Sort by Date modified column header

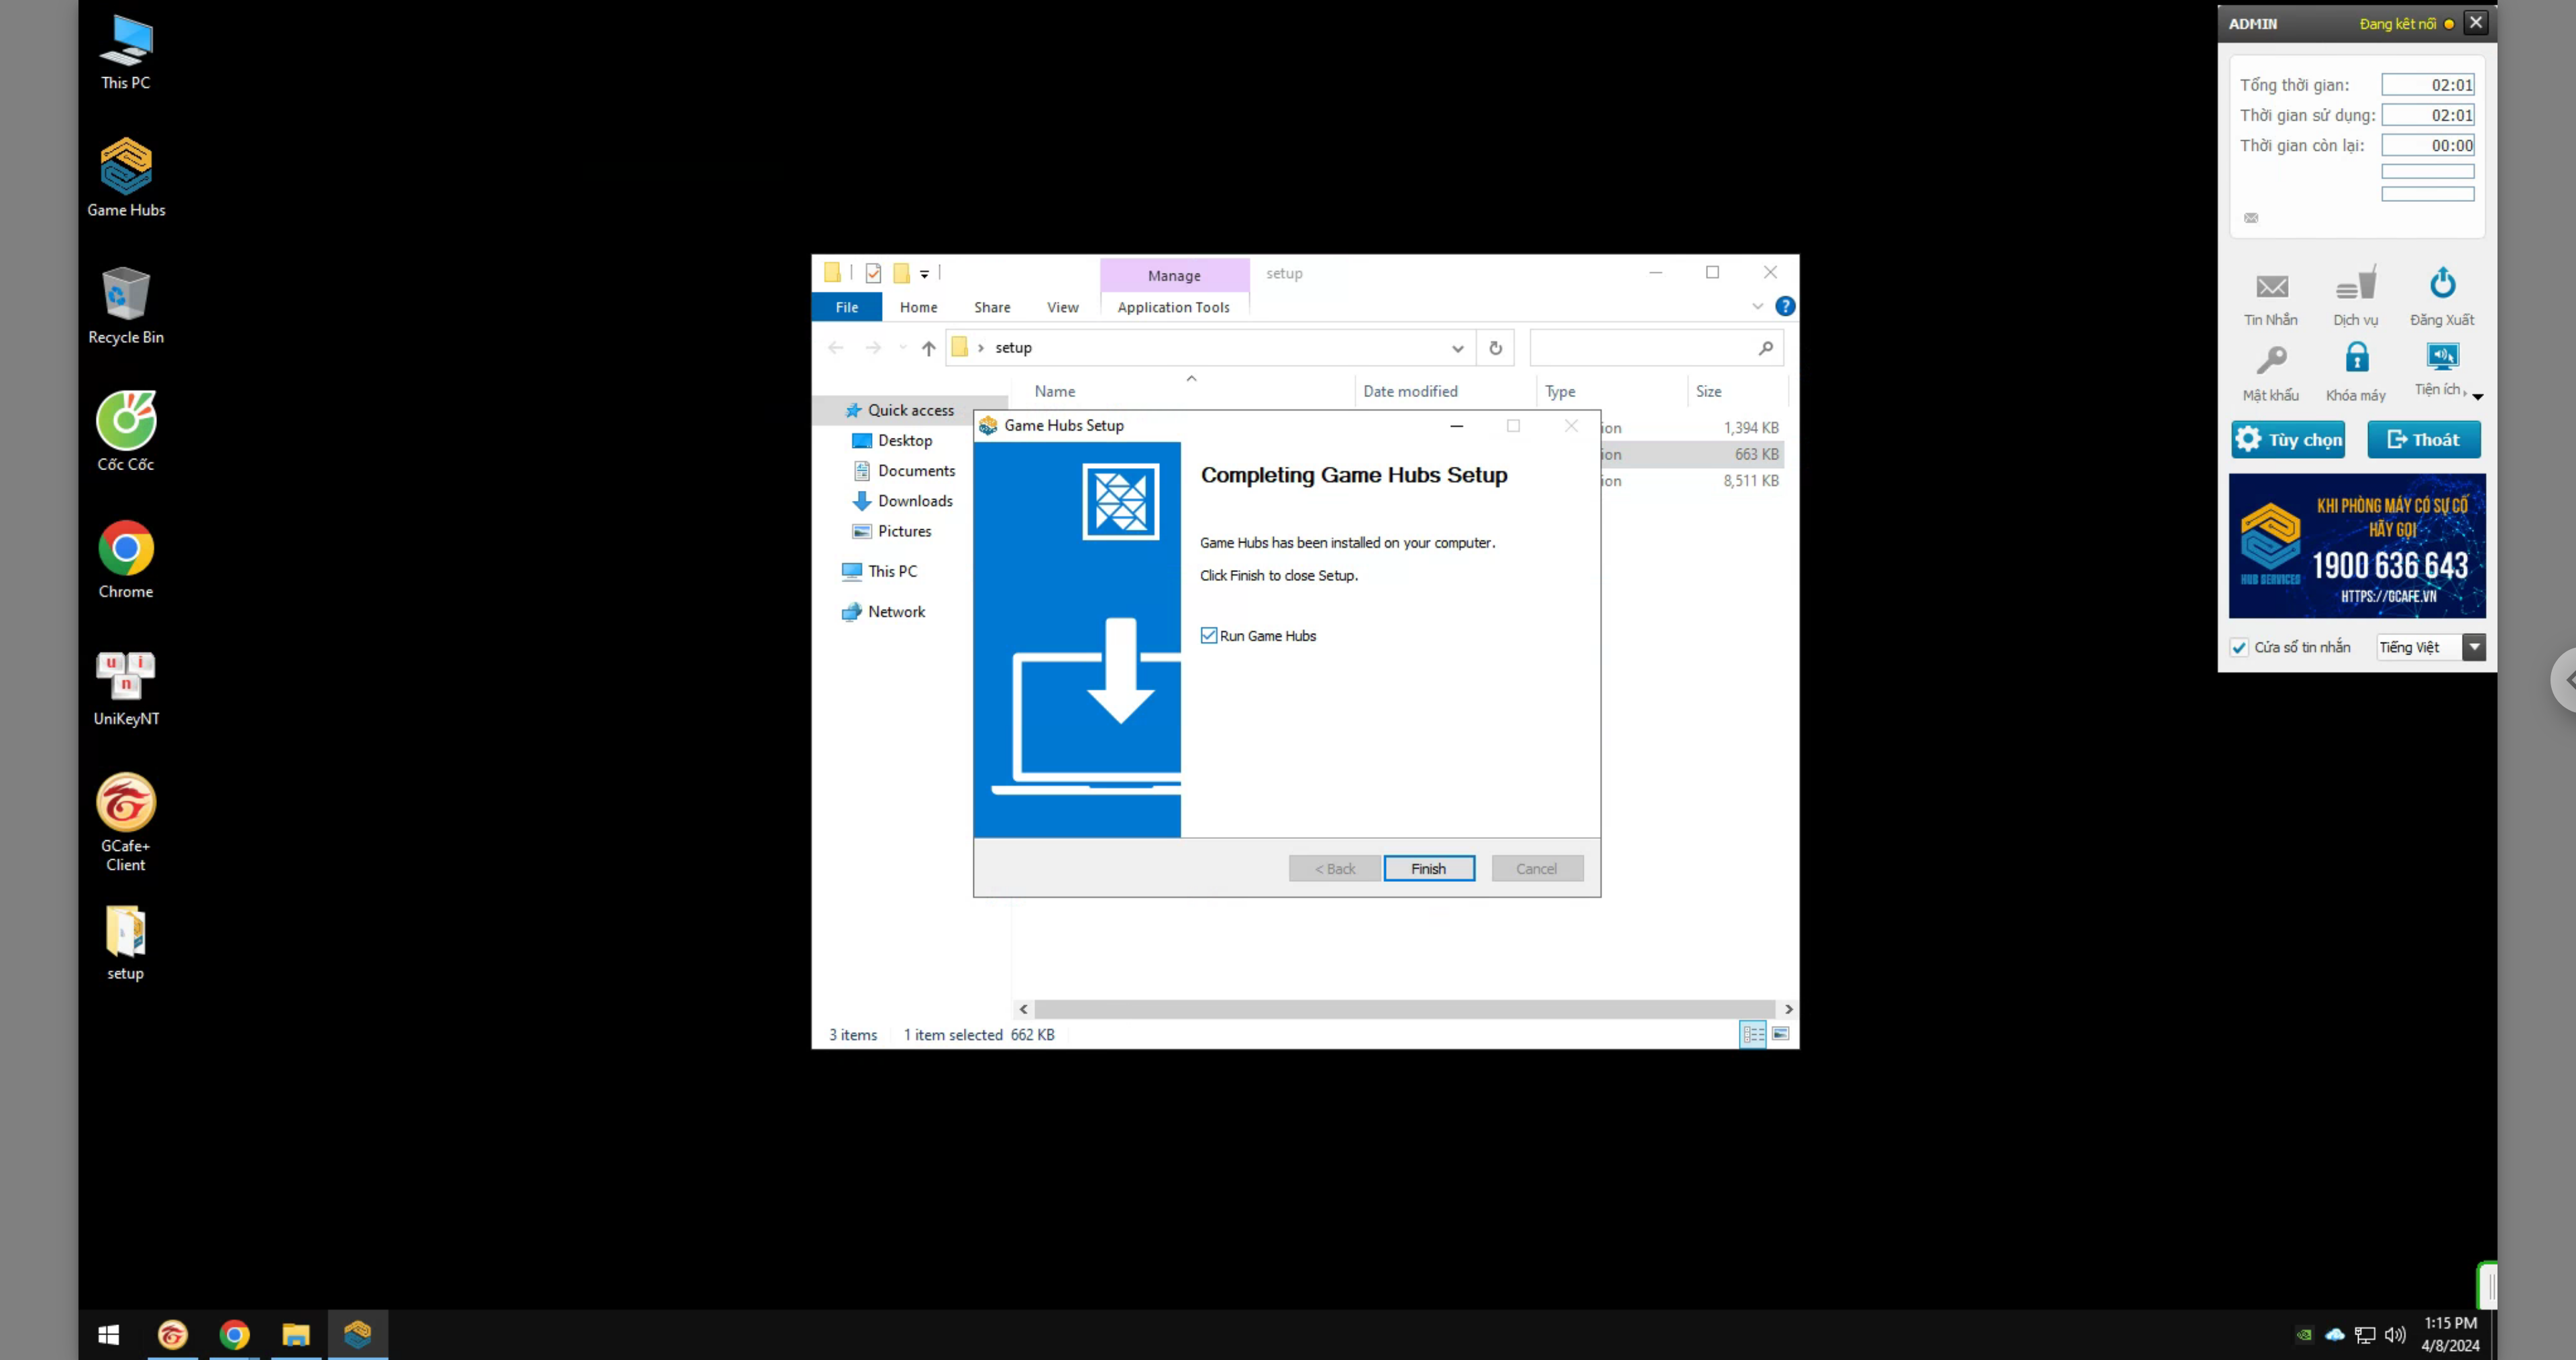pos(1410,392)
